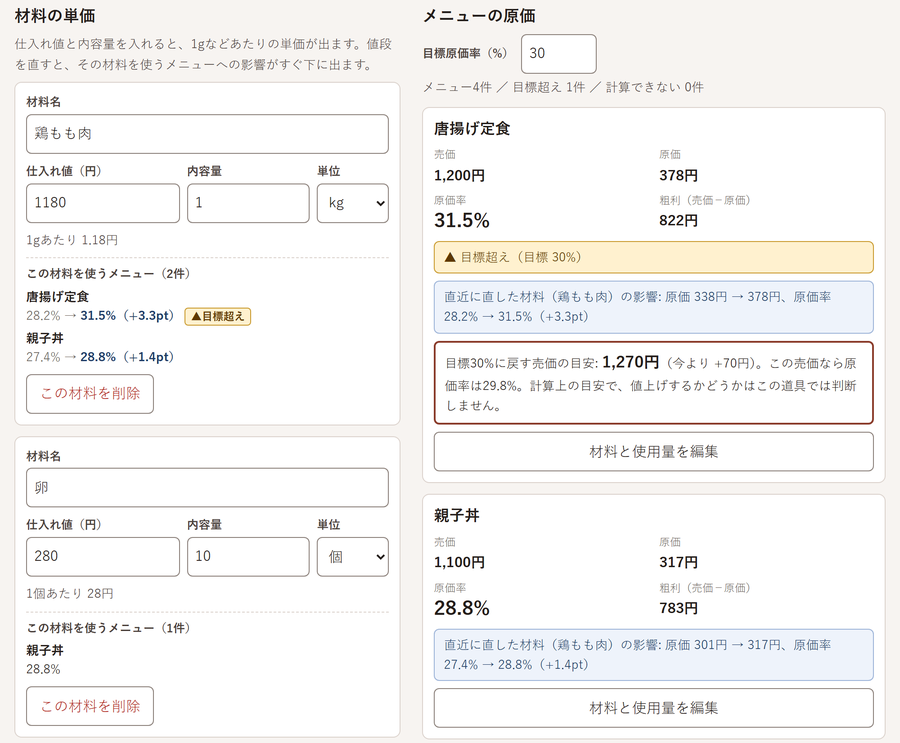This screenshot has height=743, width=900.
Task: Click the 材料の単価 heading
Action: (55, 16)
